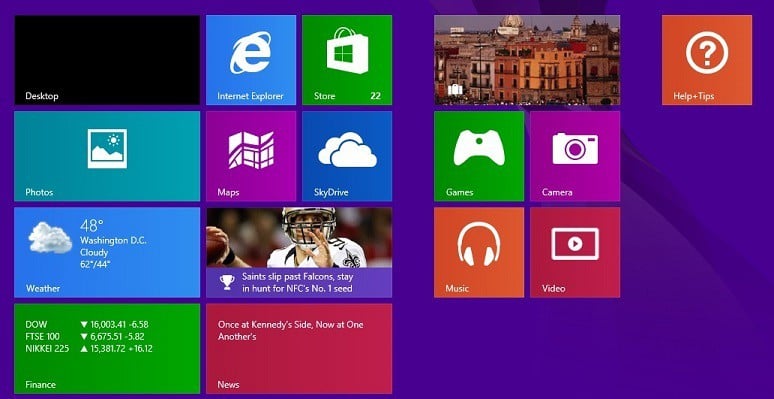Open the Saints slip past Falcons headline
The image size is (774, 399).
298,282
